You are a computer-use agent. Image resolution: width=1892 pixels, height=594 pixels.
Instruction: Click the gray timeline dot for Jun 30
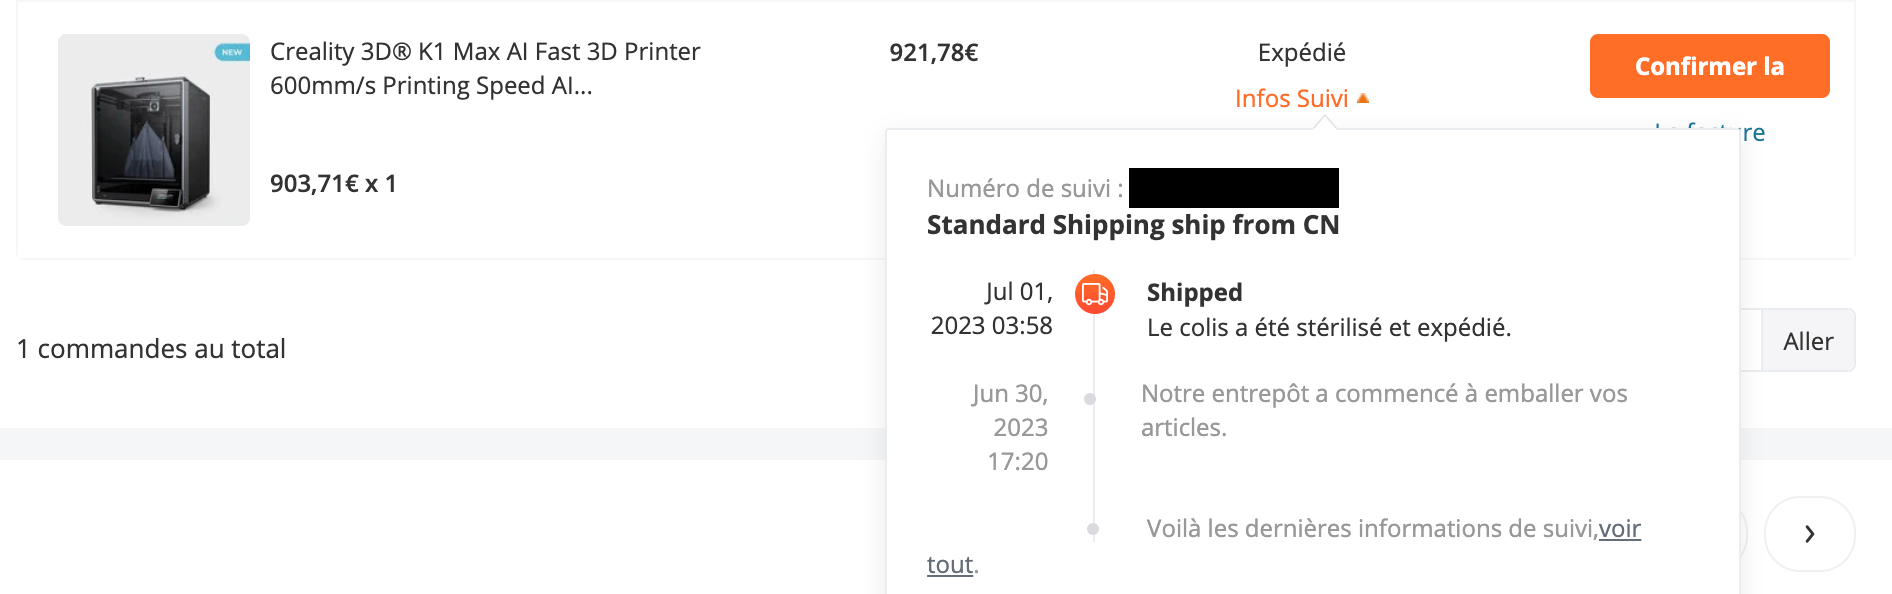click(1090, 399)
